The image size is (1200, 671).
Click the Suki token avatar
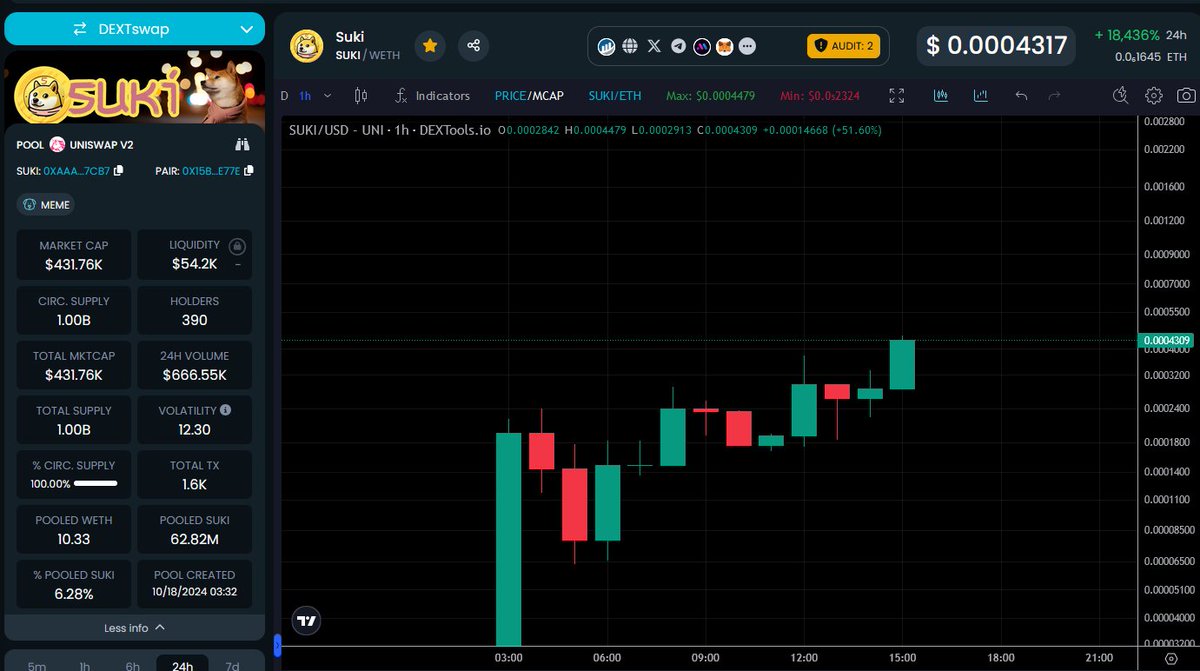pos(306,46)
